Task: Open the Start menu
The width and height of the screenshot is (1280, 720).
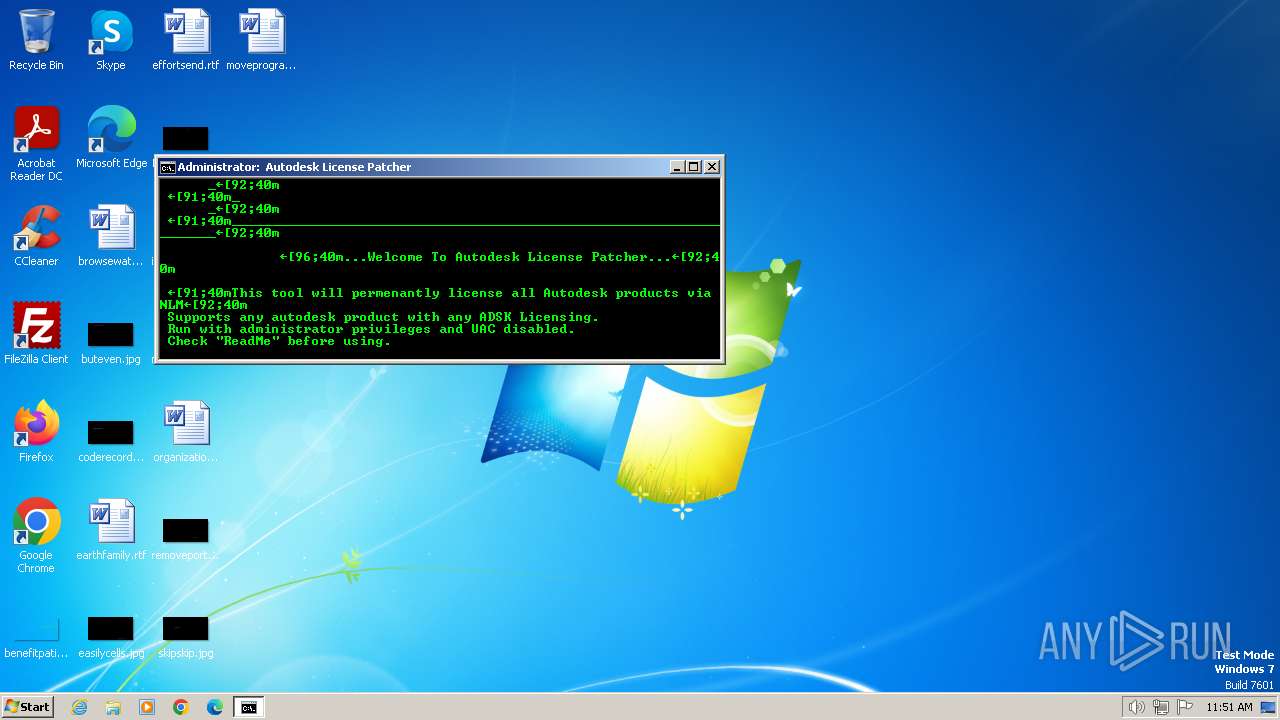Action: [27, 707]
